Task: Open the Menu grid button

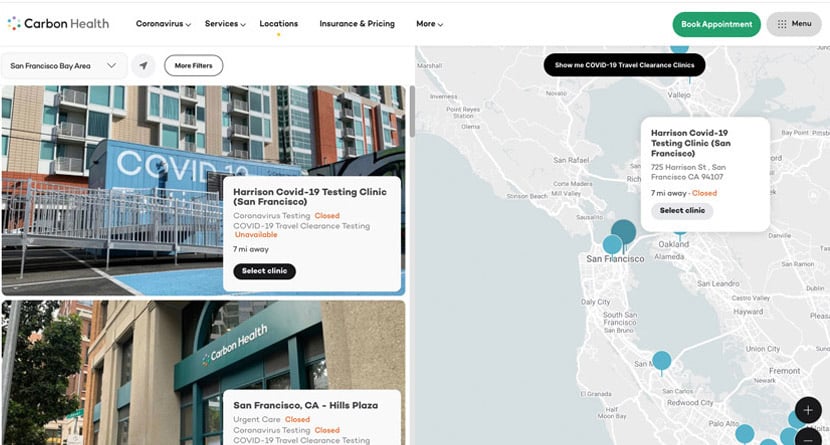Action: pyautogui.click(x=794, y=24)
